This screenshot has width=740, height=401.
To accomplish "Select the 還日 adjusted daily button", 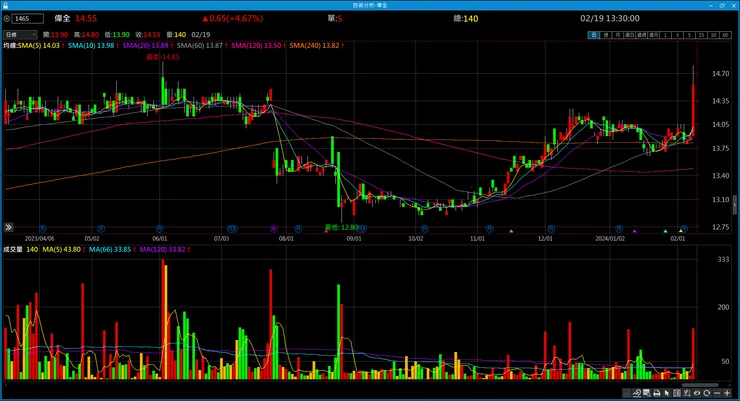I will coord(630,35).
